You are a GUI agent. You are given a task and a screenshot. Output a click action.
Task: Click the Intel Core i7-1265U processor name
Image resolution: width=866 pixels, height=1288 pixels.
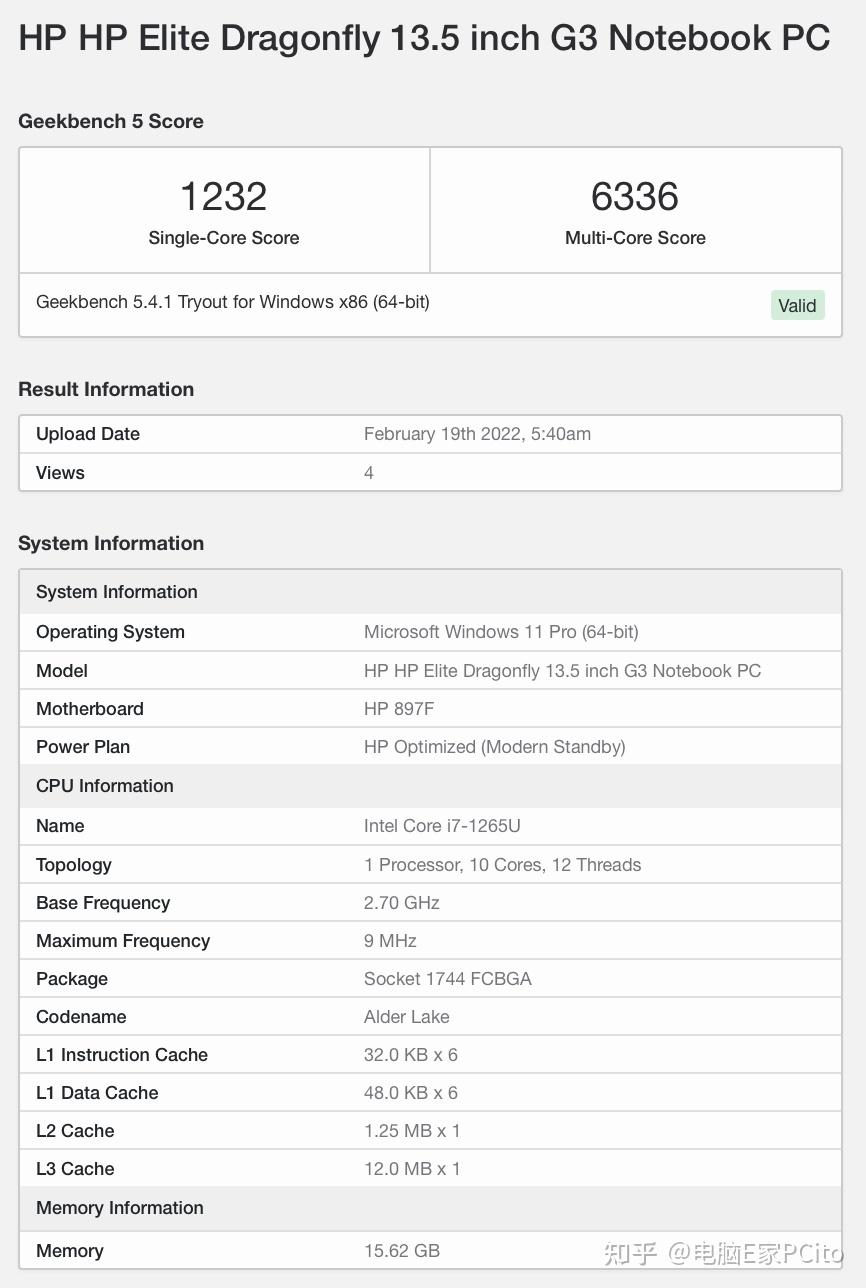click(x=442, y=826)
